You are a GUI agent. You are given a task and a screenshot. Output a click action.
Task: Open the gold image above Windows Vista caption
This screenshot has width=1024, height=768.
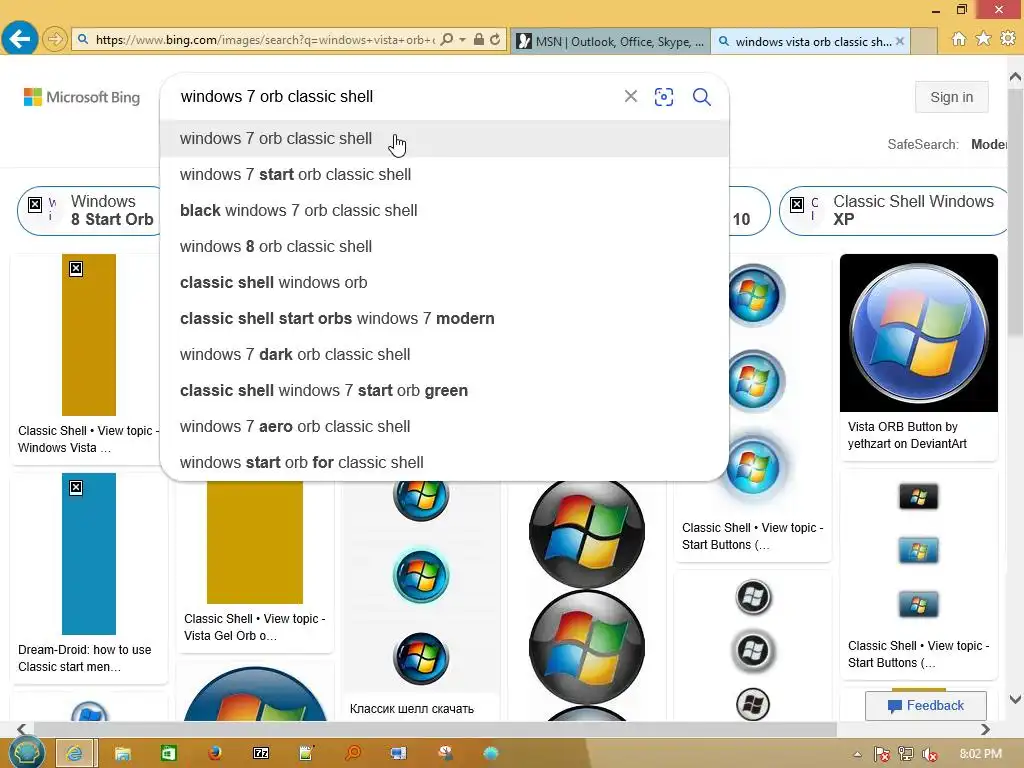pyautogui.click(x=89, y=335)
